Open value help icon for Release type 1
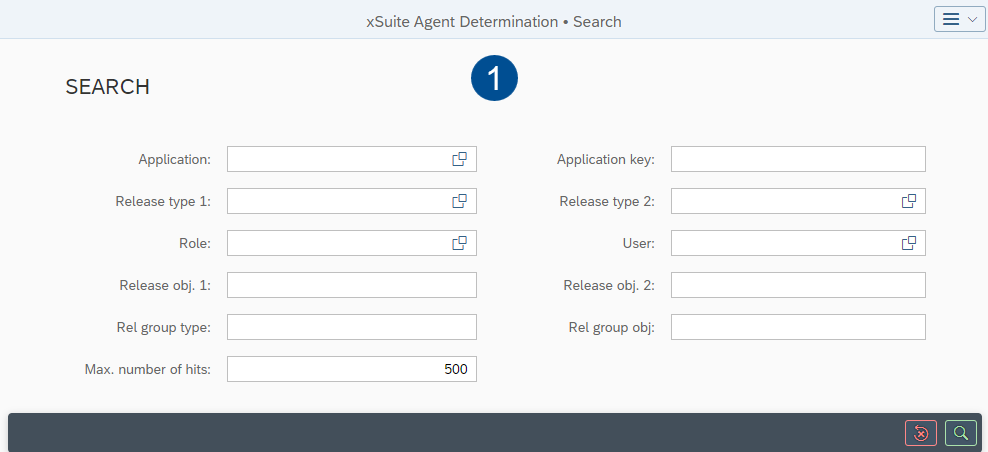The width and height of the screenshot is (988, 452). [460, 201]
